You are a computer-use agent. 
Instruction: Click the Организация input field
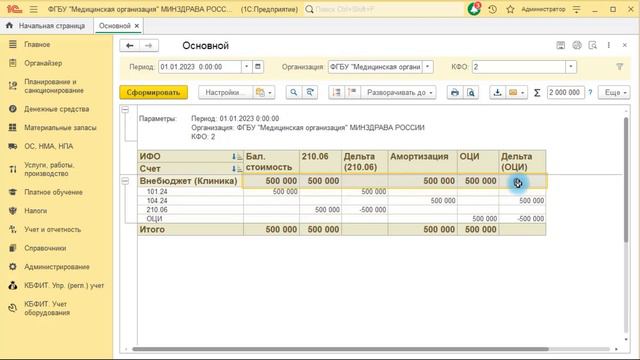tap(375, 67)
